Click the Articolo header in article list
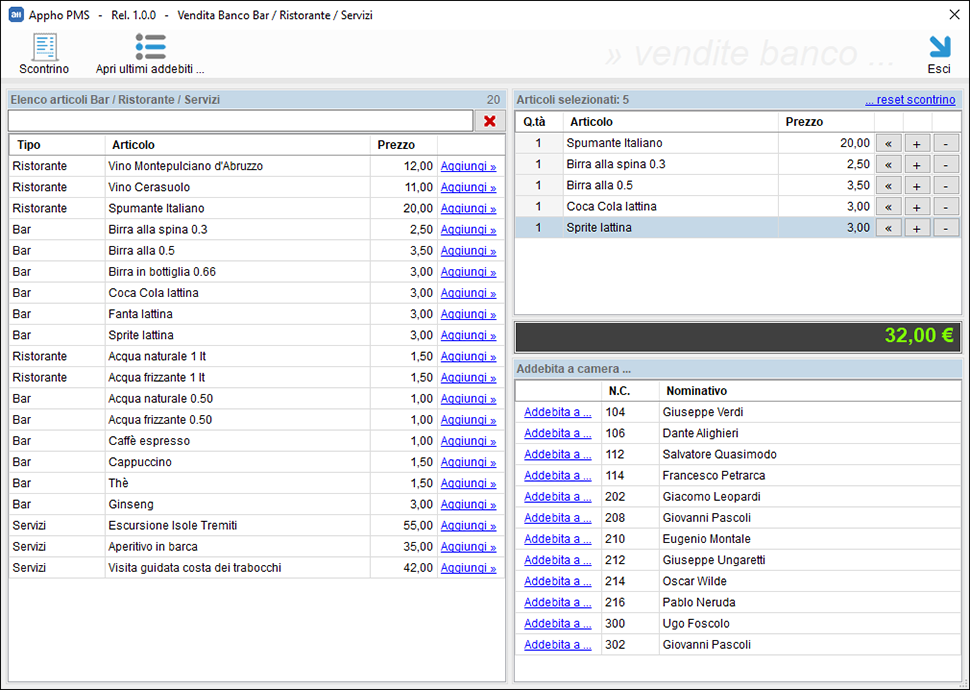Image resolution: width=970 pixels, height=690 pixels. (x=238, y=145)
